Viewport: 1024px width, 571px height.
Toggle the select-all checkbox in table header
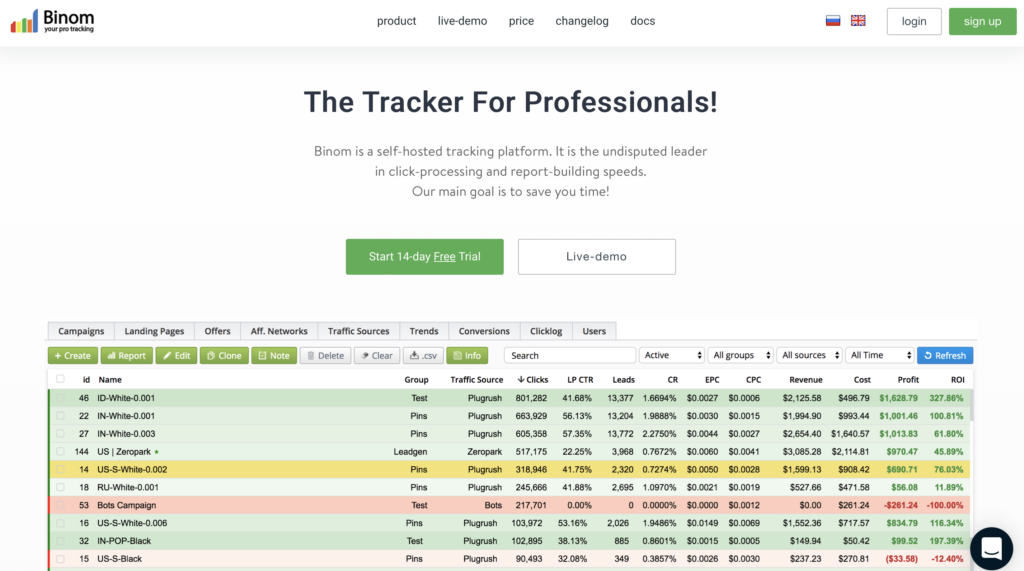[x=60, y=379]
